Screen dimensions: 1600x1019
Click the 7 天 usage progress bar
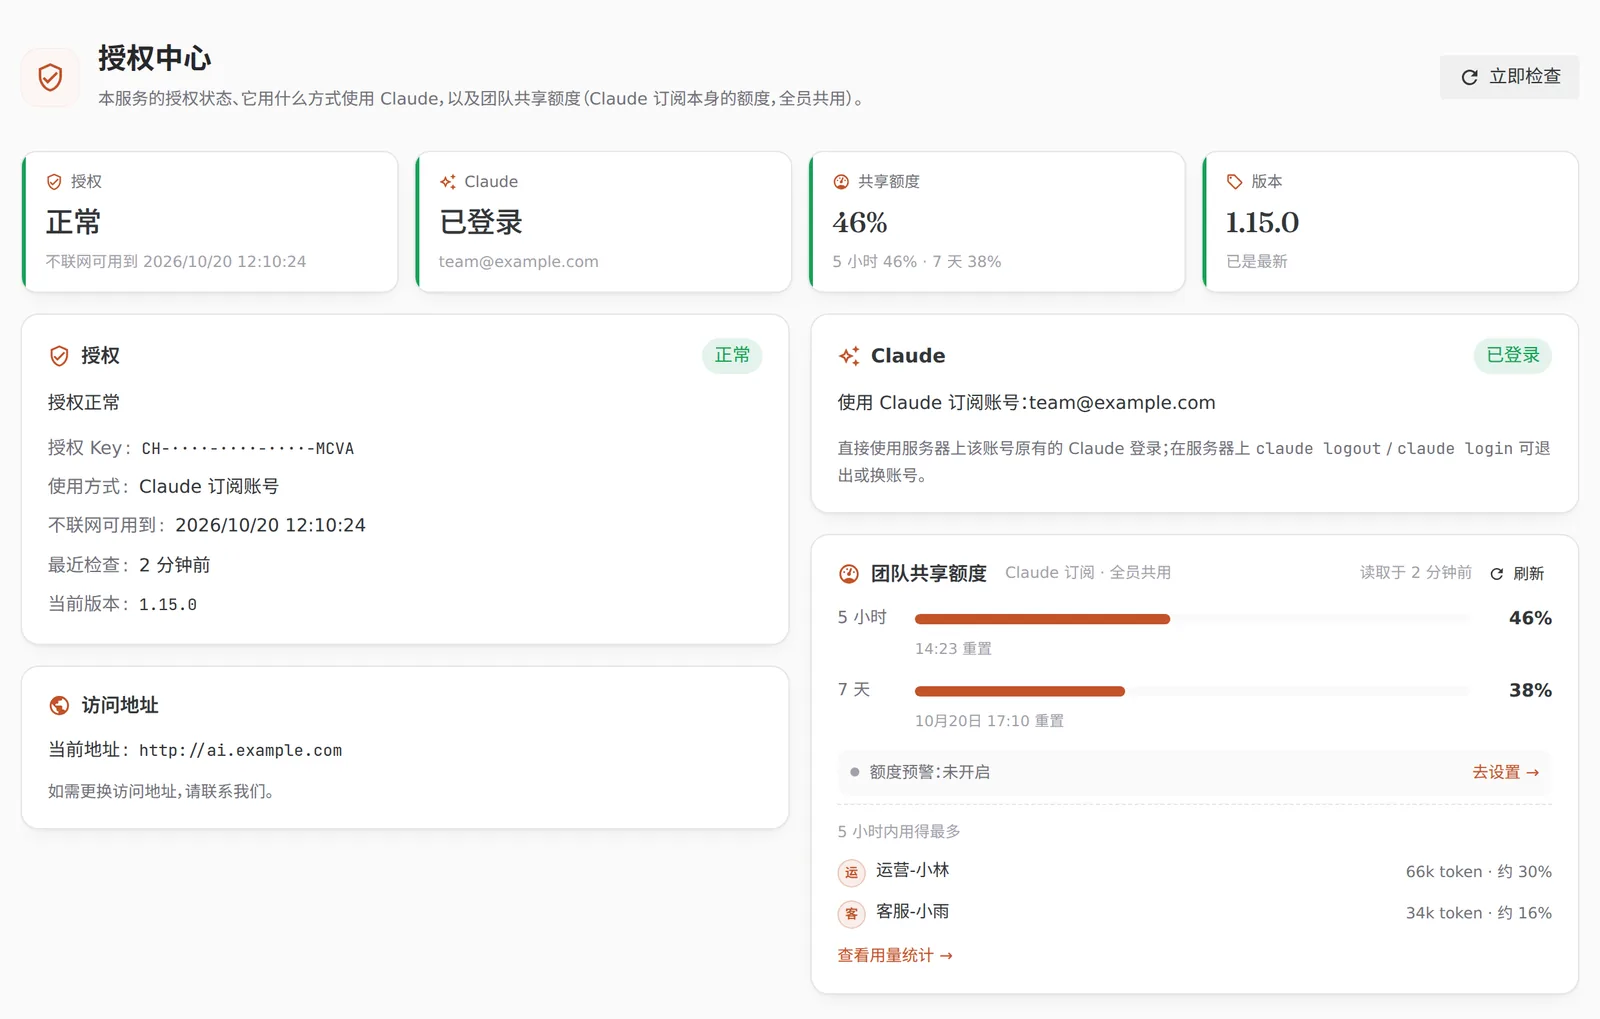(x=1192, y=691)
